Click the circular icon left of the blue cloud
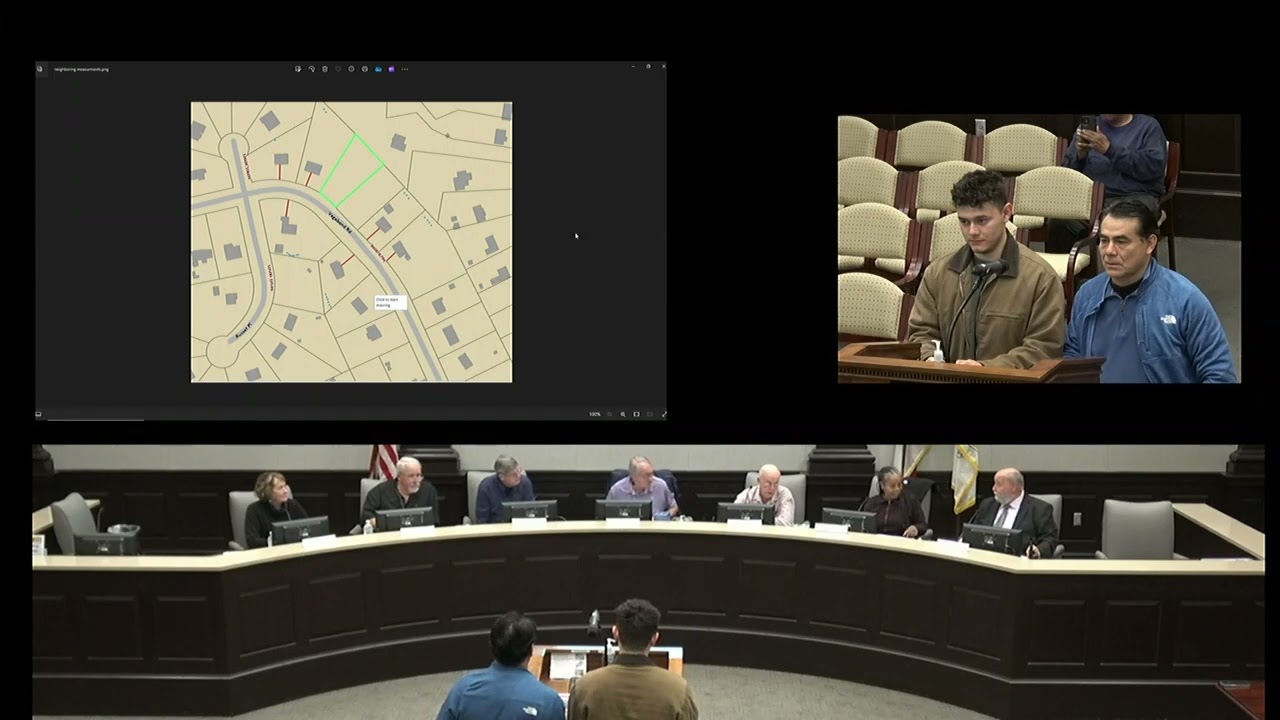This screenshot has width=1280, height=720. tap(365, 69)
